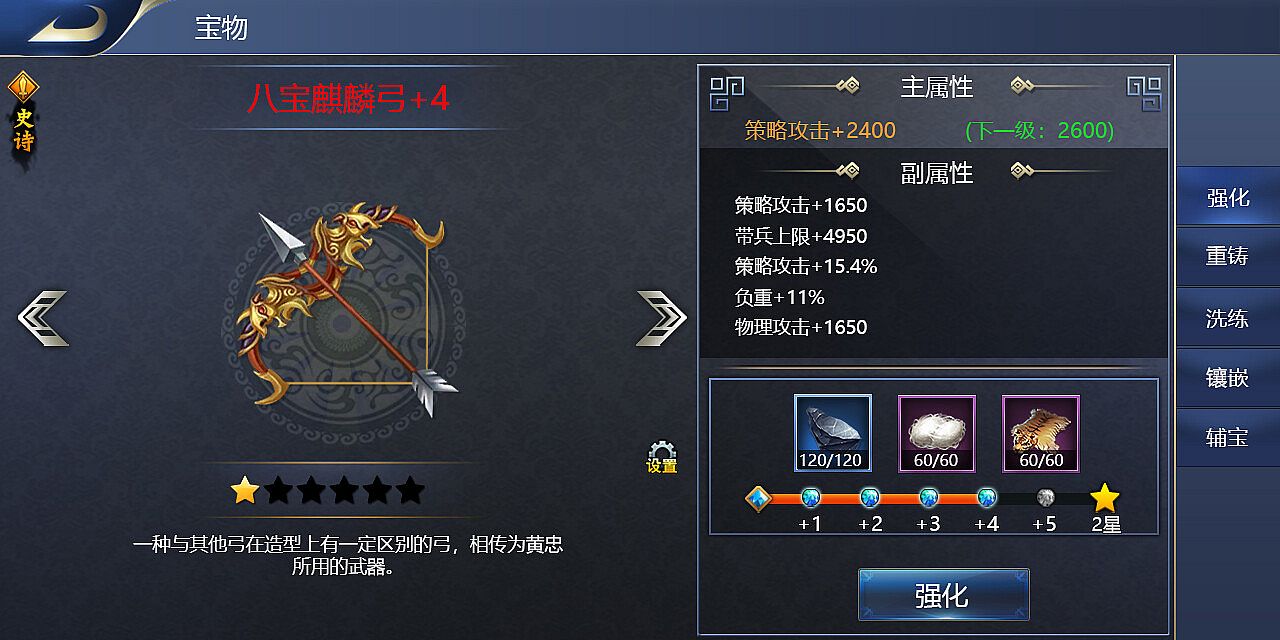Viewport: 1280px width, 640px height.
Task: Open the 设置 gear settings icon
Action: click(x=662, y=457)
